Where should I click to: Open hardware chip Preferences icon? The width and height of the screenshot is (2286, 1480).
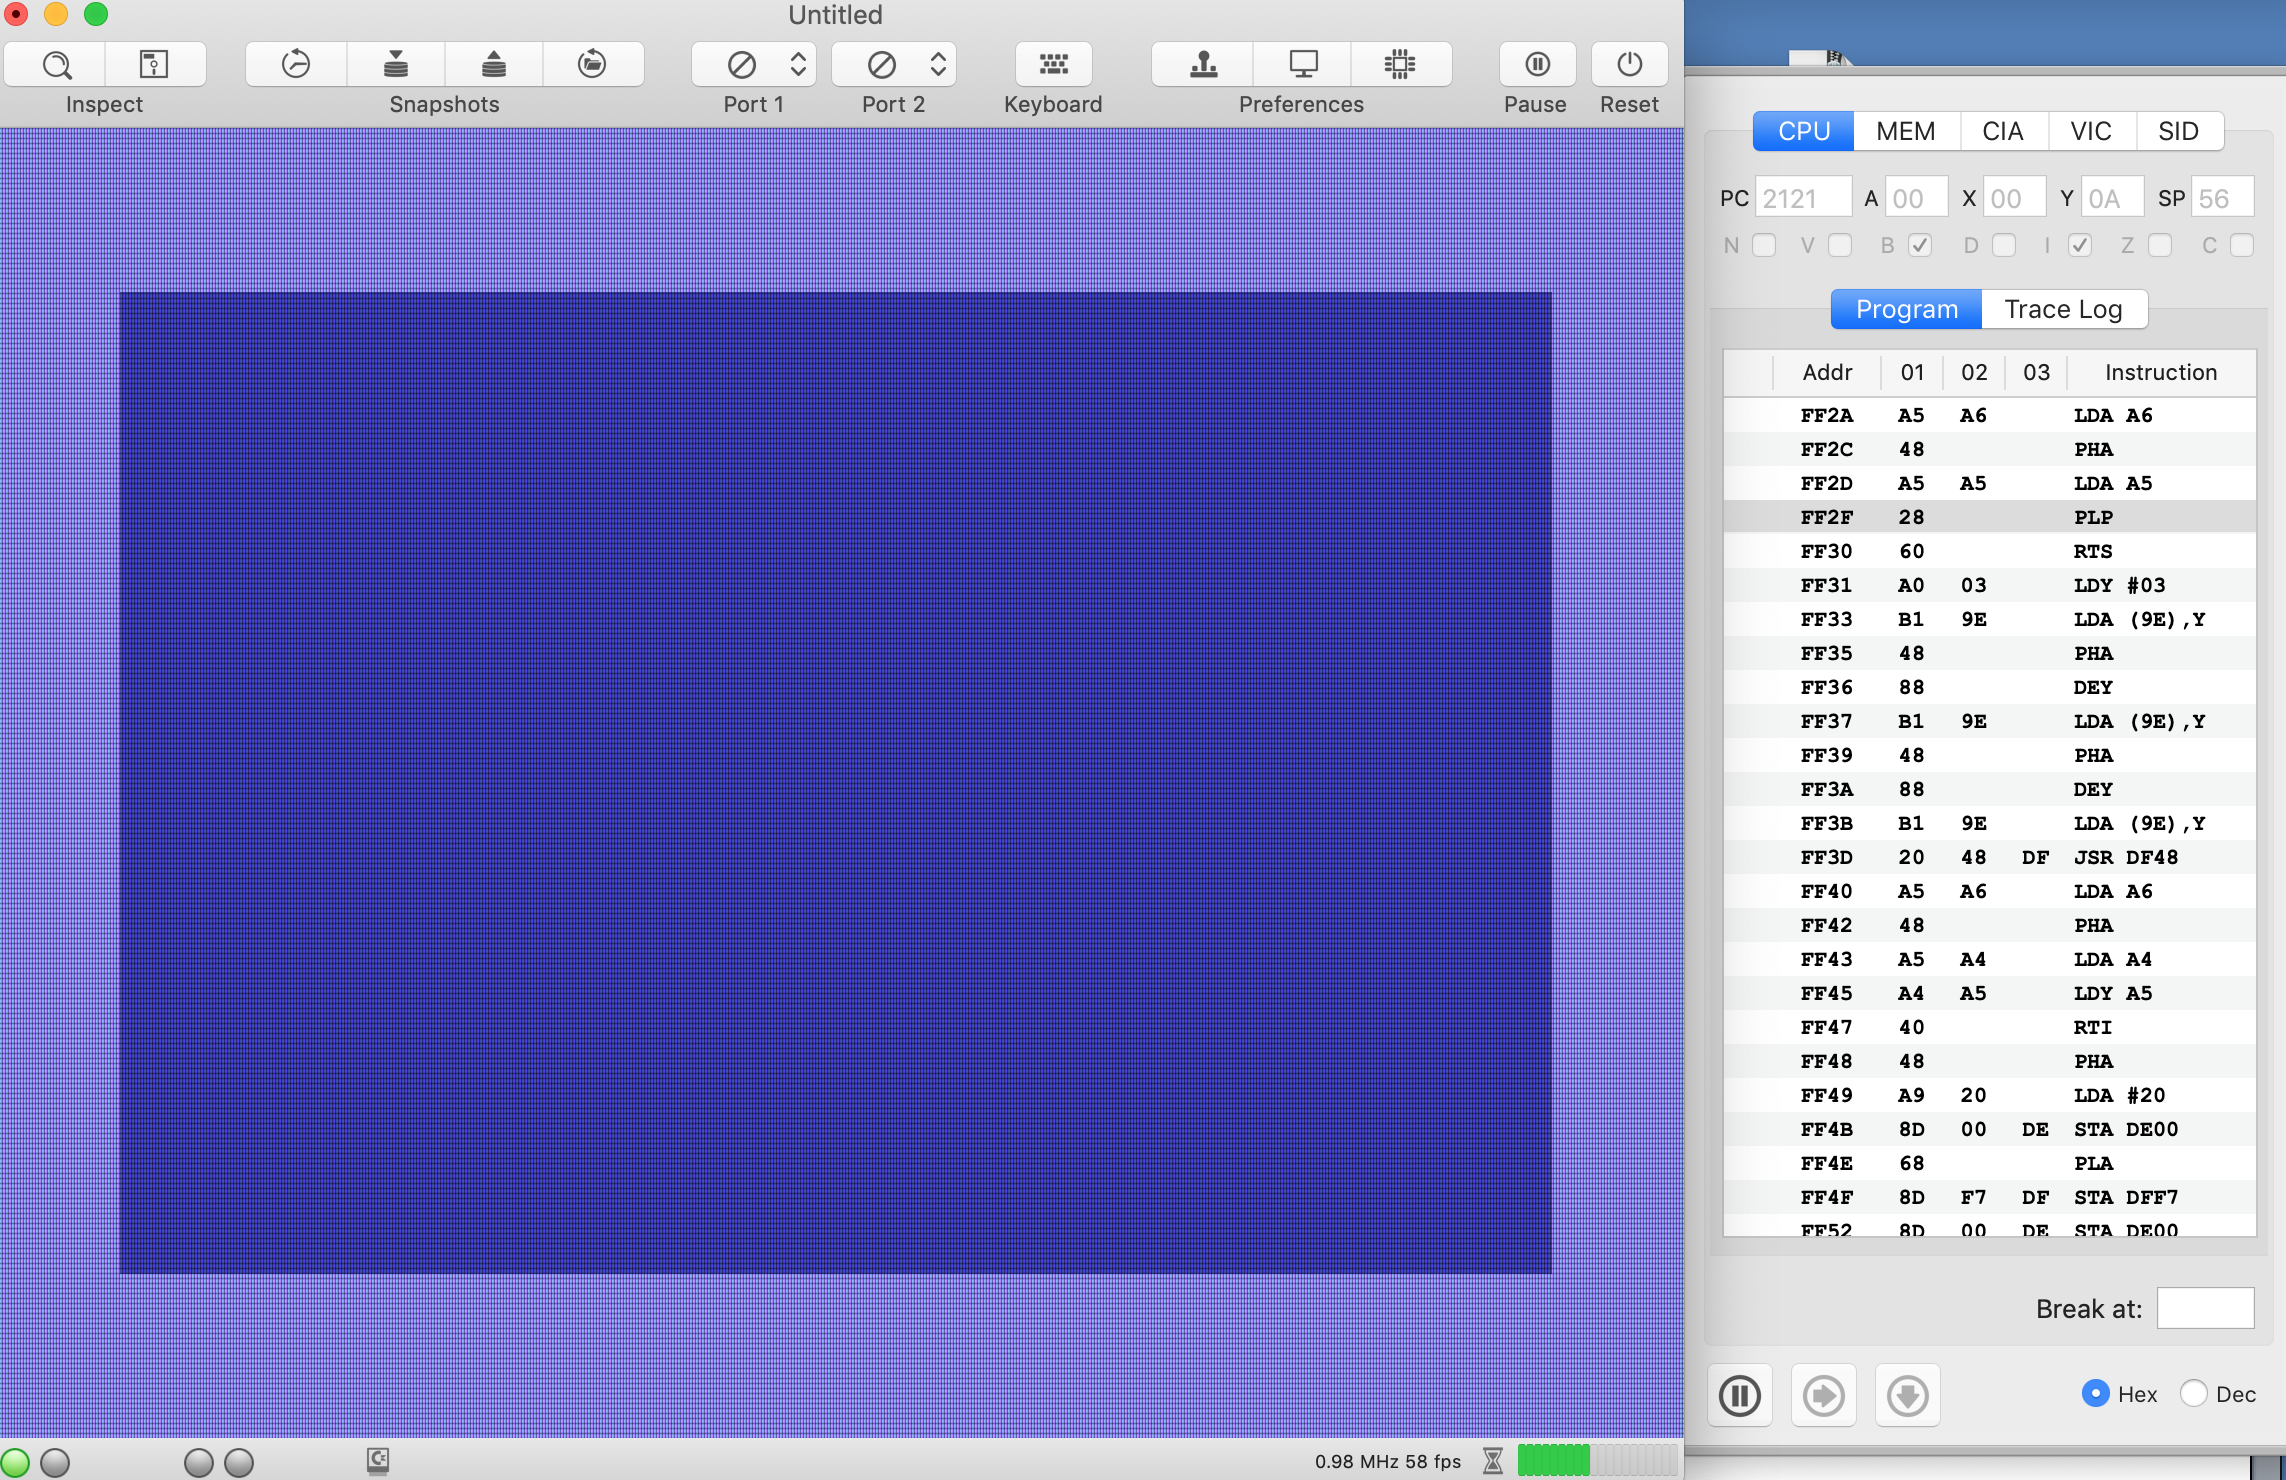(1400, 65)
